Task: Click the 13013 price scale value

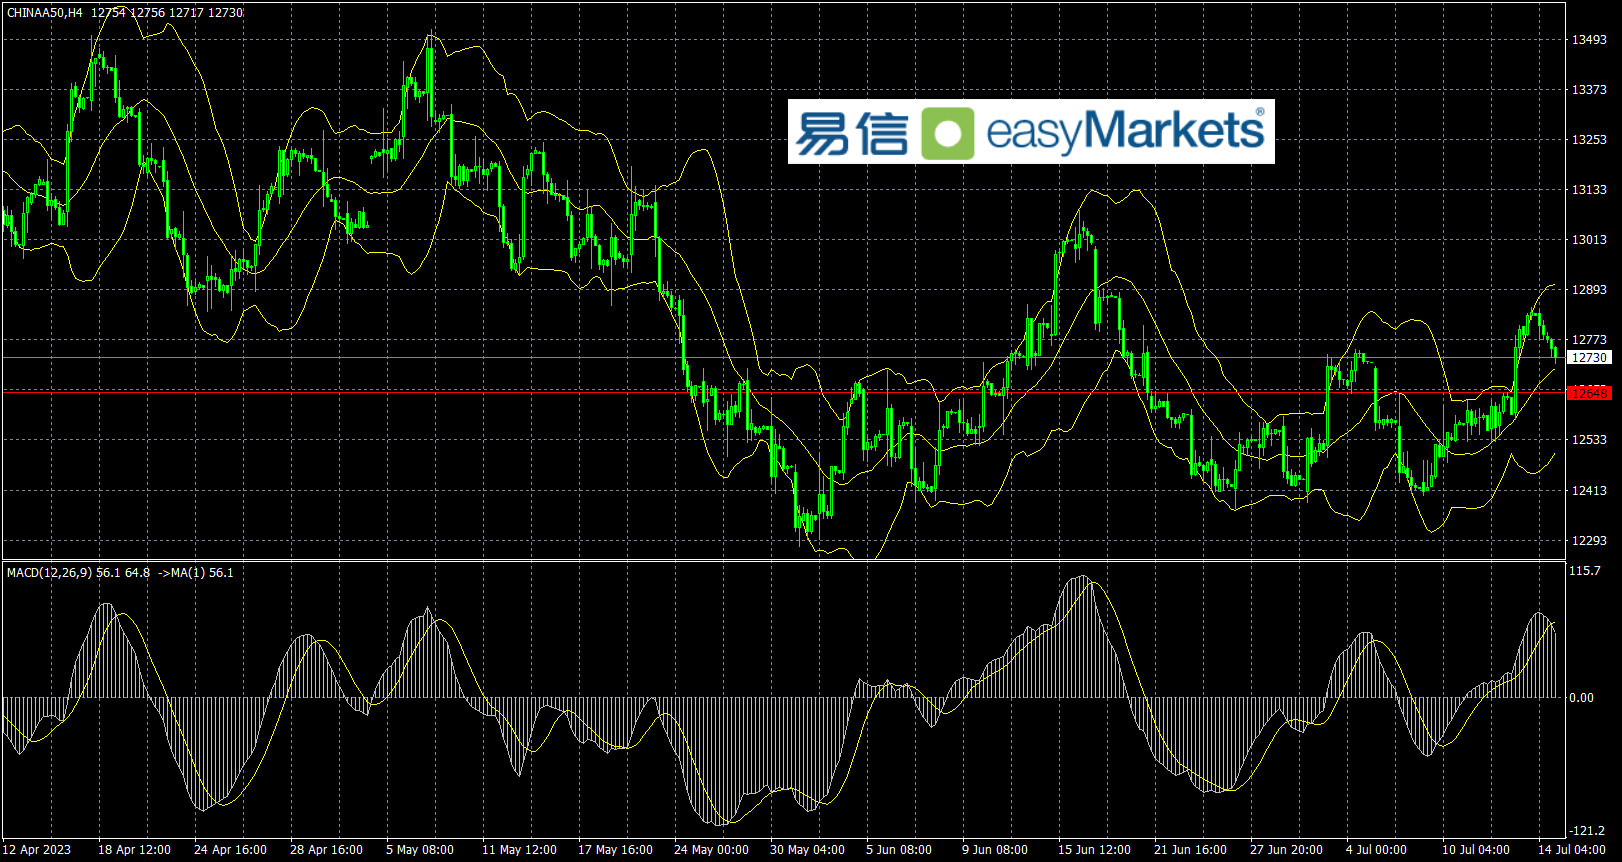Action: 1589,240
